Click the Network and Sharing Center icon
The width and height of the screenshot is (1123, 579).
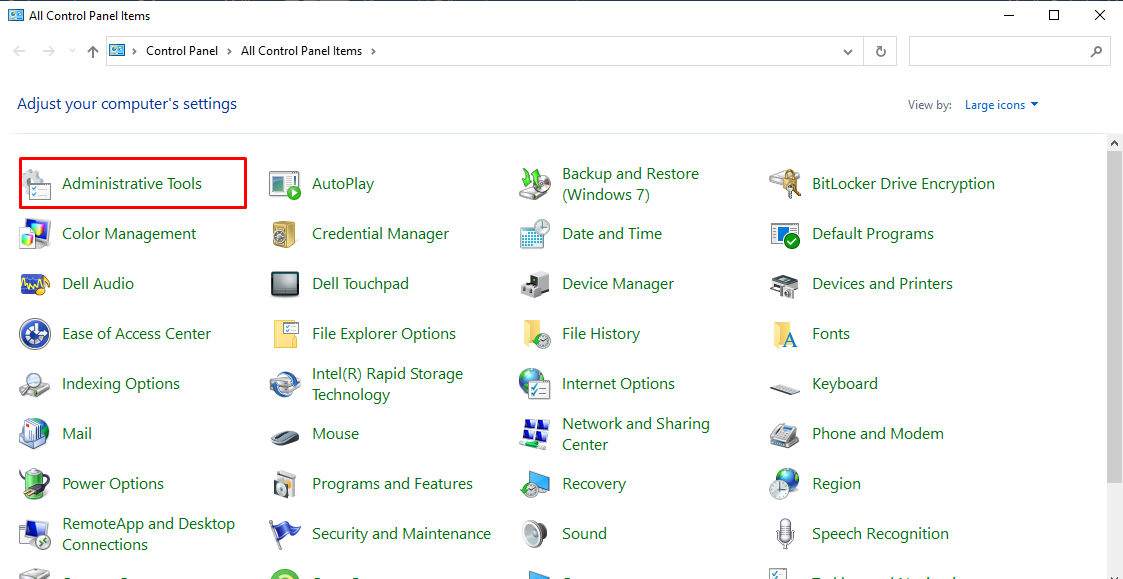[535, 434]
